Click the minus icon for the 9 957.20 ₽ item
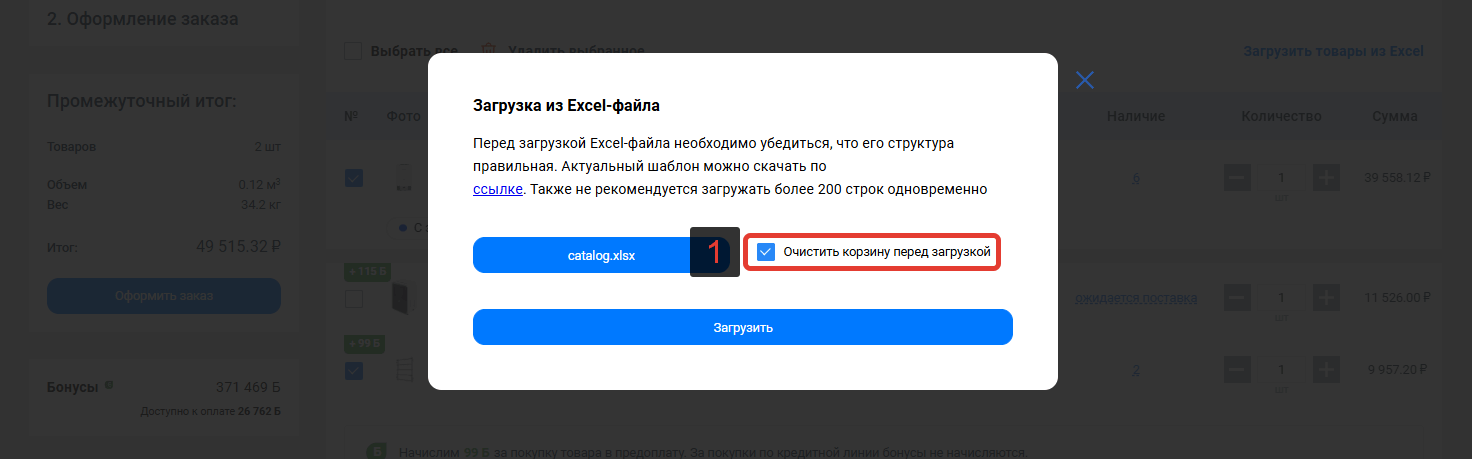 (1237, 370)
